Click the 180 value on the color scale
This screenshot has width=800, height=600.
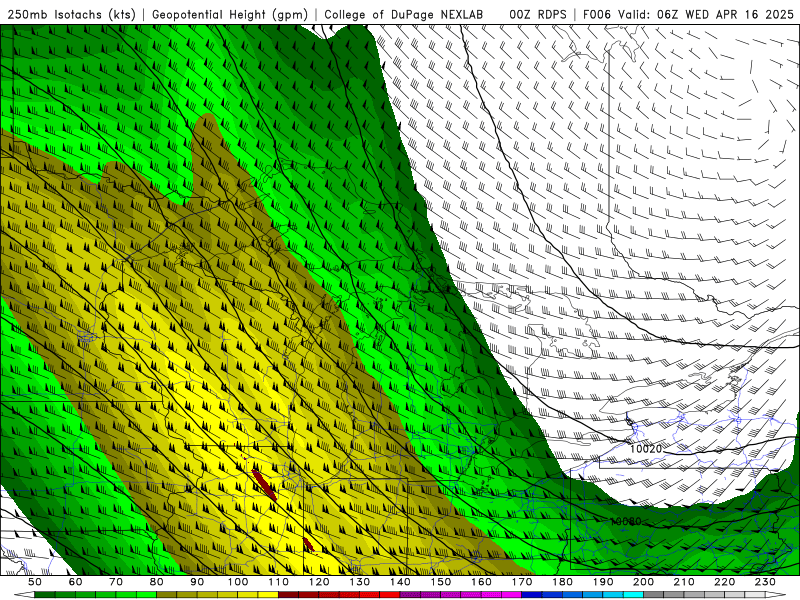(x=562, y=582)
